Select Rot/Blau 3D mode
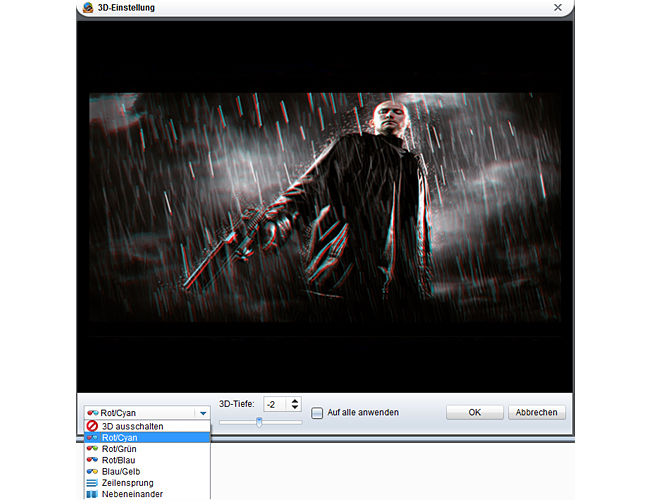Viewport: 650px width, 500px height. [147, 460]
